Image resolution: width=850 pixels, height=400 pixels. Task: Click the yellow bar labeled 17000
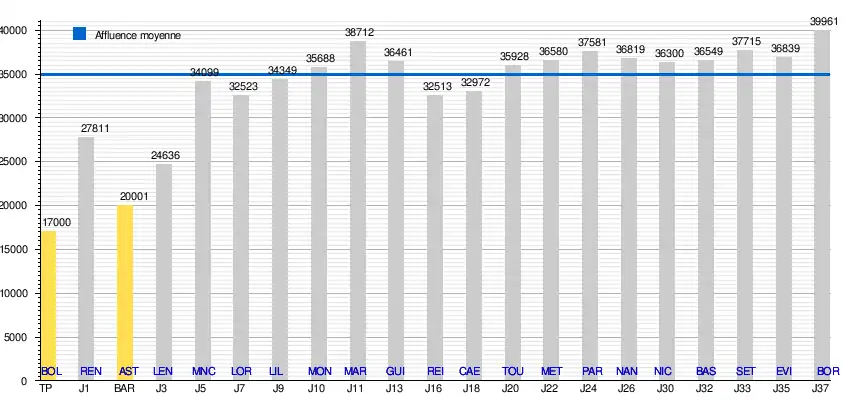[x=48, y=300]
